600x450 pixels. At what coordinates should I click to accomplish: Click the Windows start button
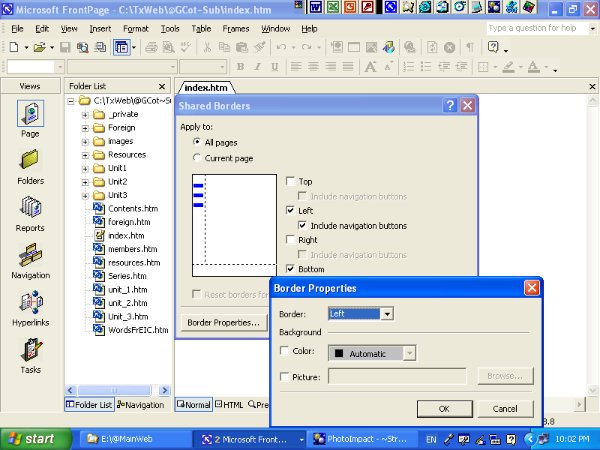click(x=34, y=439)
